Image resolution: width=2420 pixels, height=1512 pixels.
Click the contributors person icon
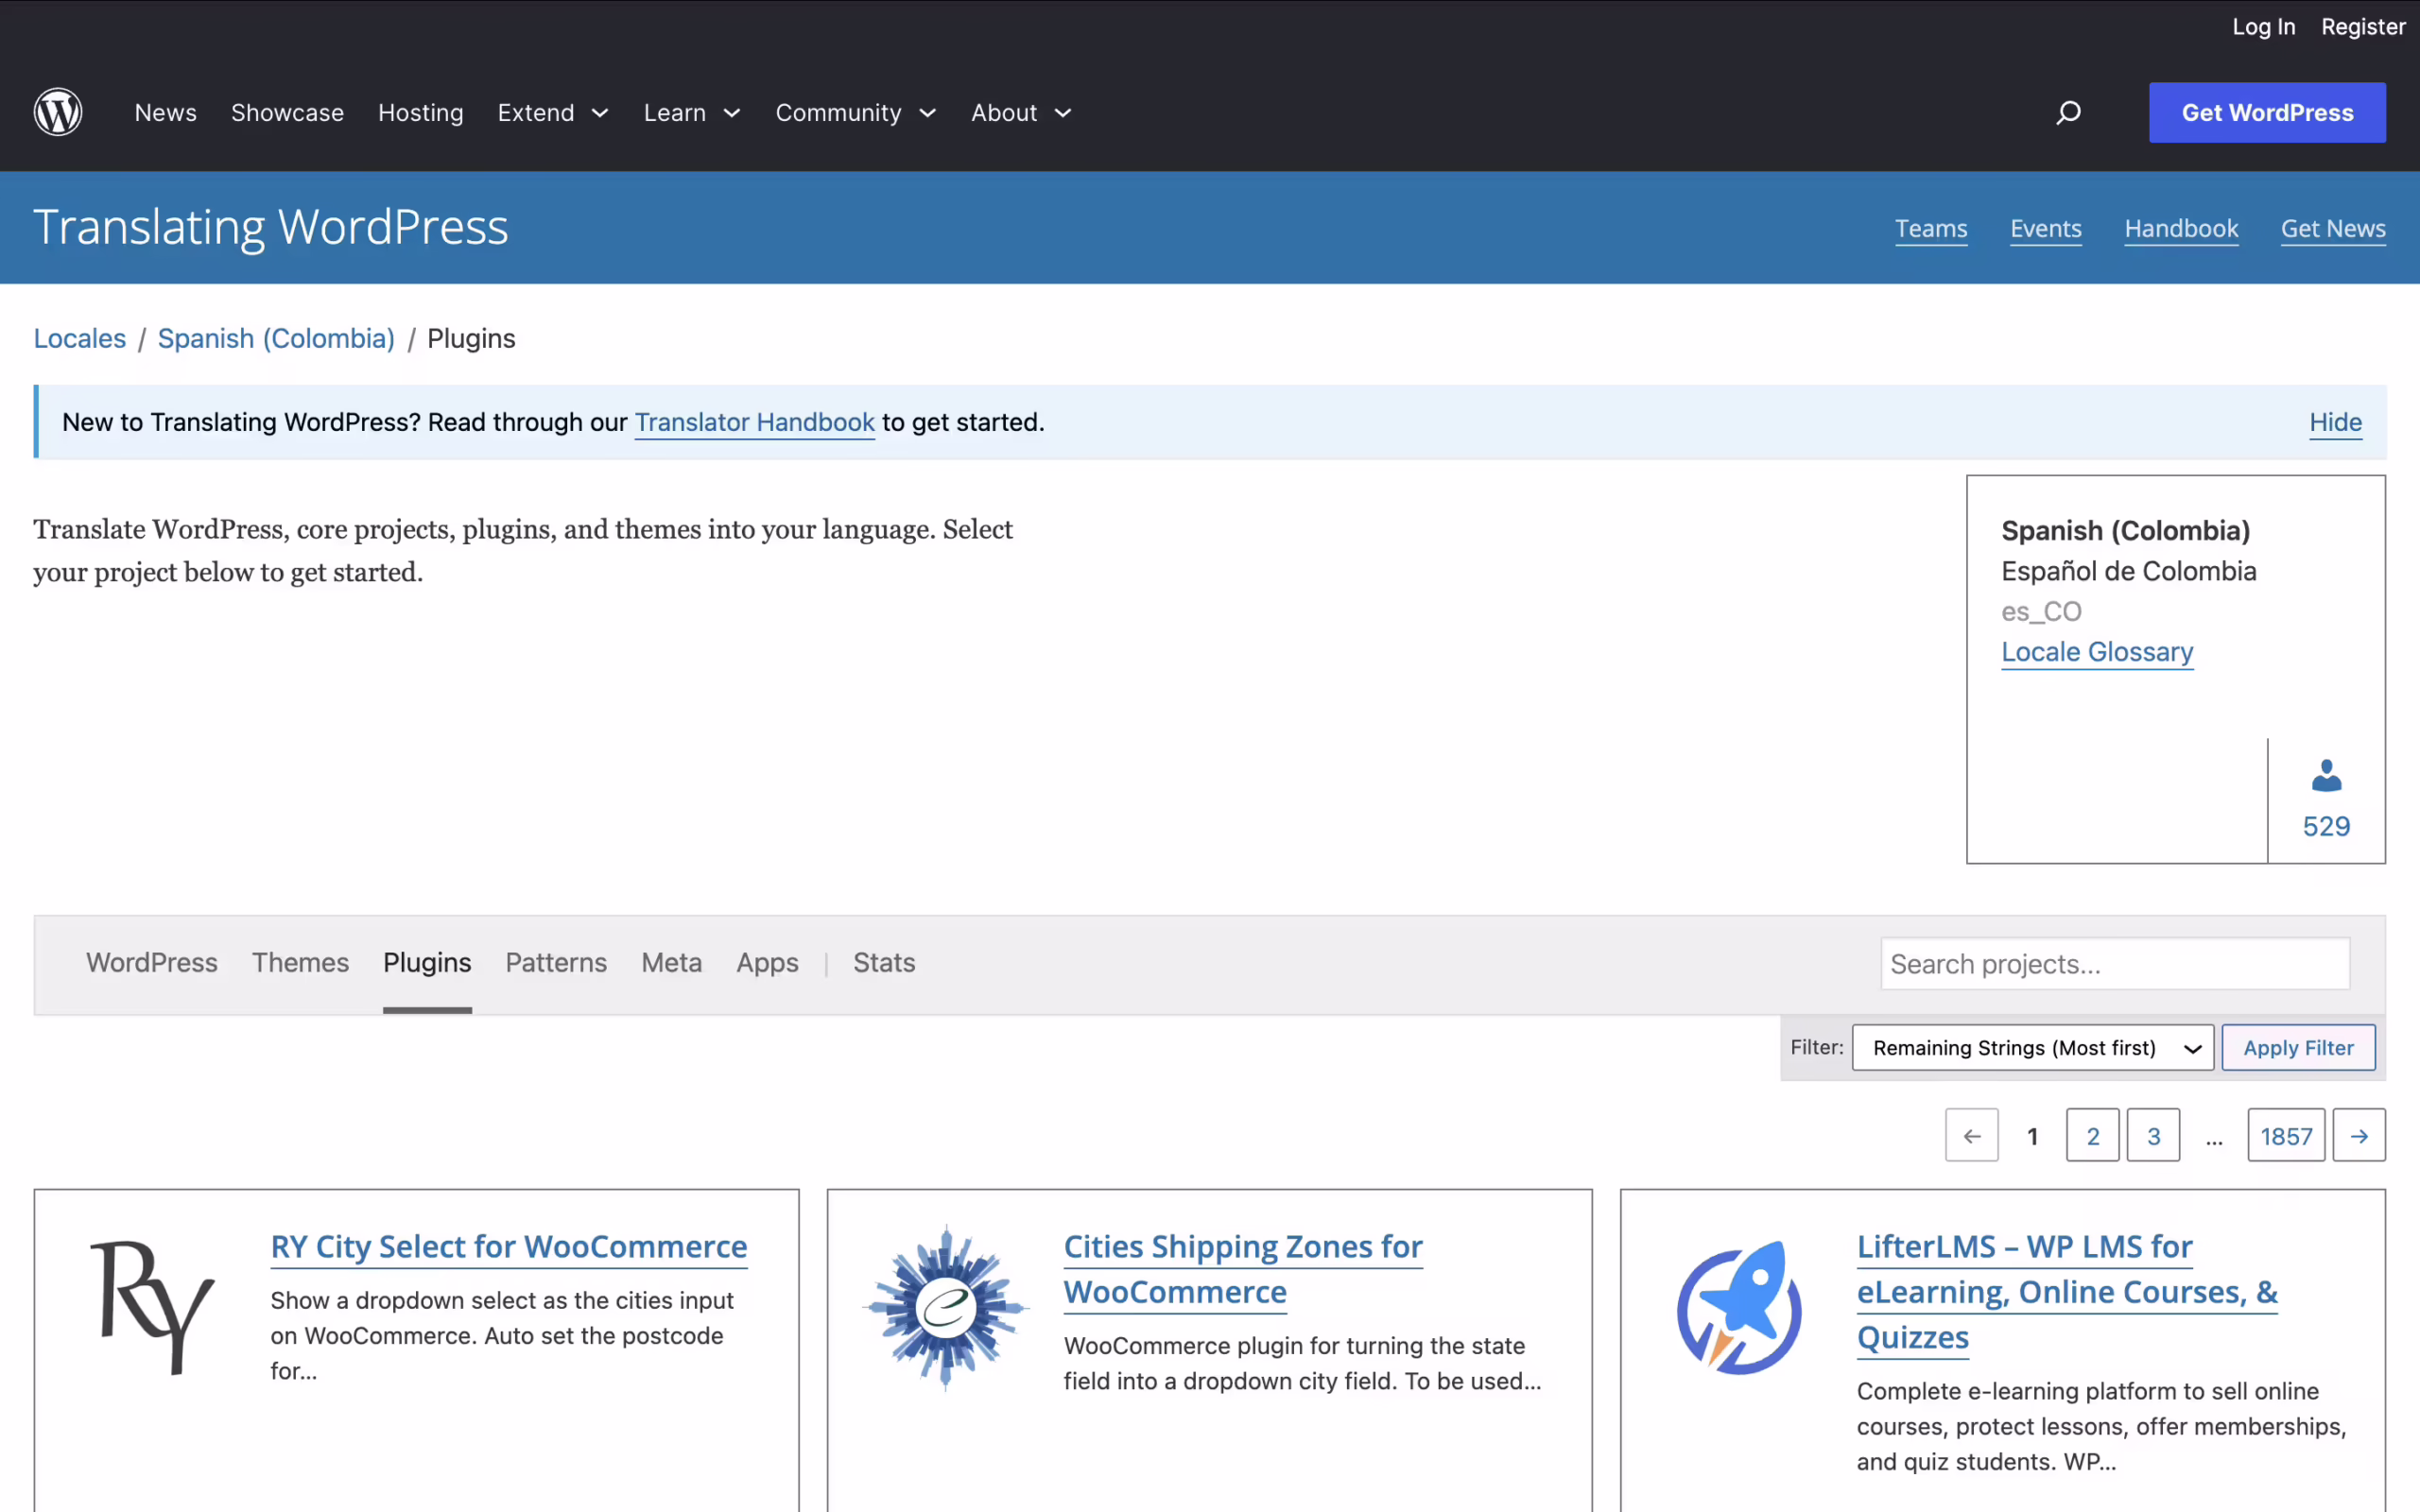pos(2326,776)
